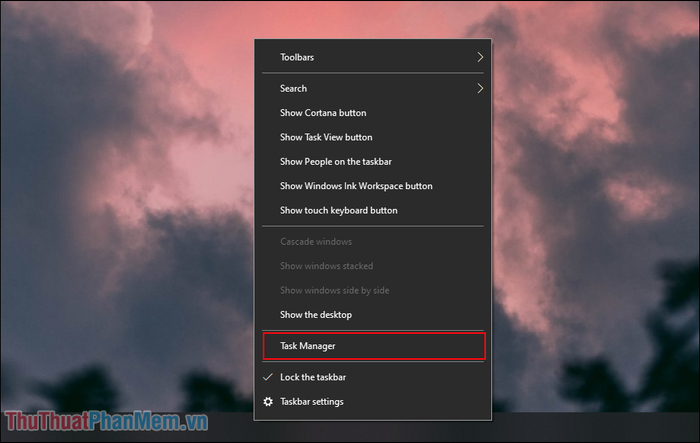Toggle Lock the taskbar option

[373, 377]
